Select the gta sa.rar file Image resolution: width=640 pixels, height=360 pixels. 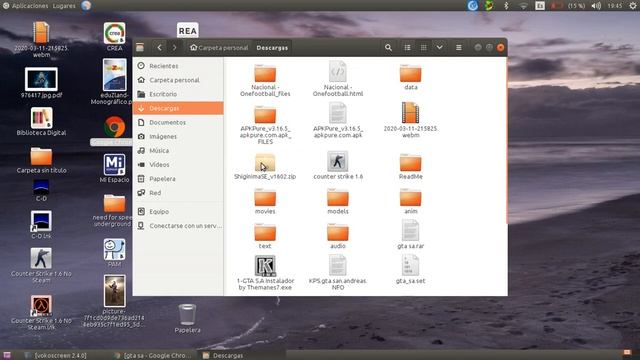tap(411, 234)
